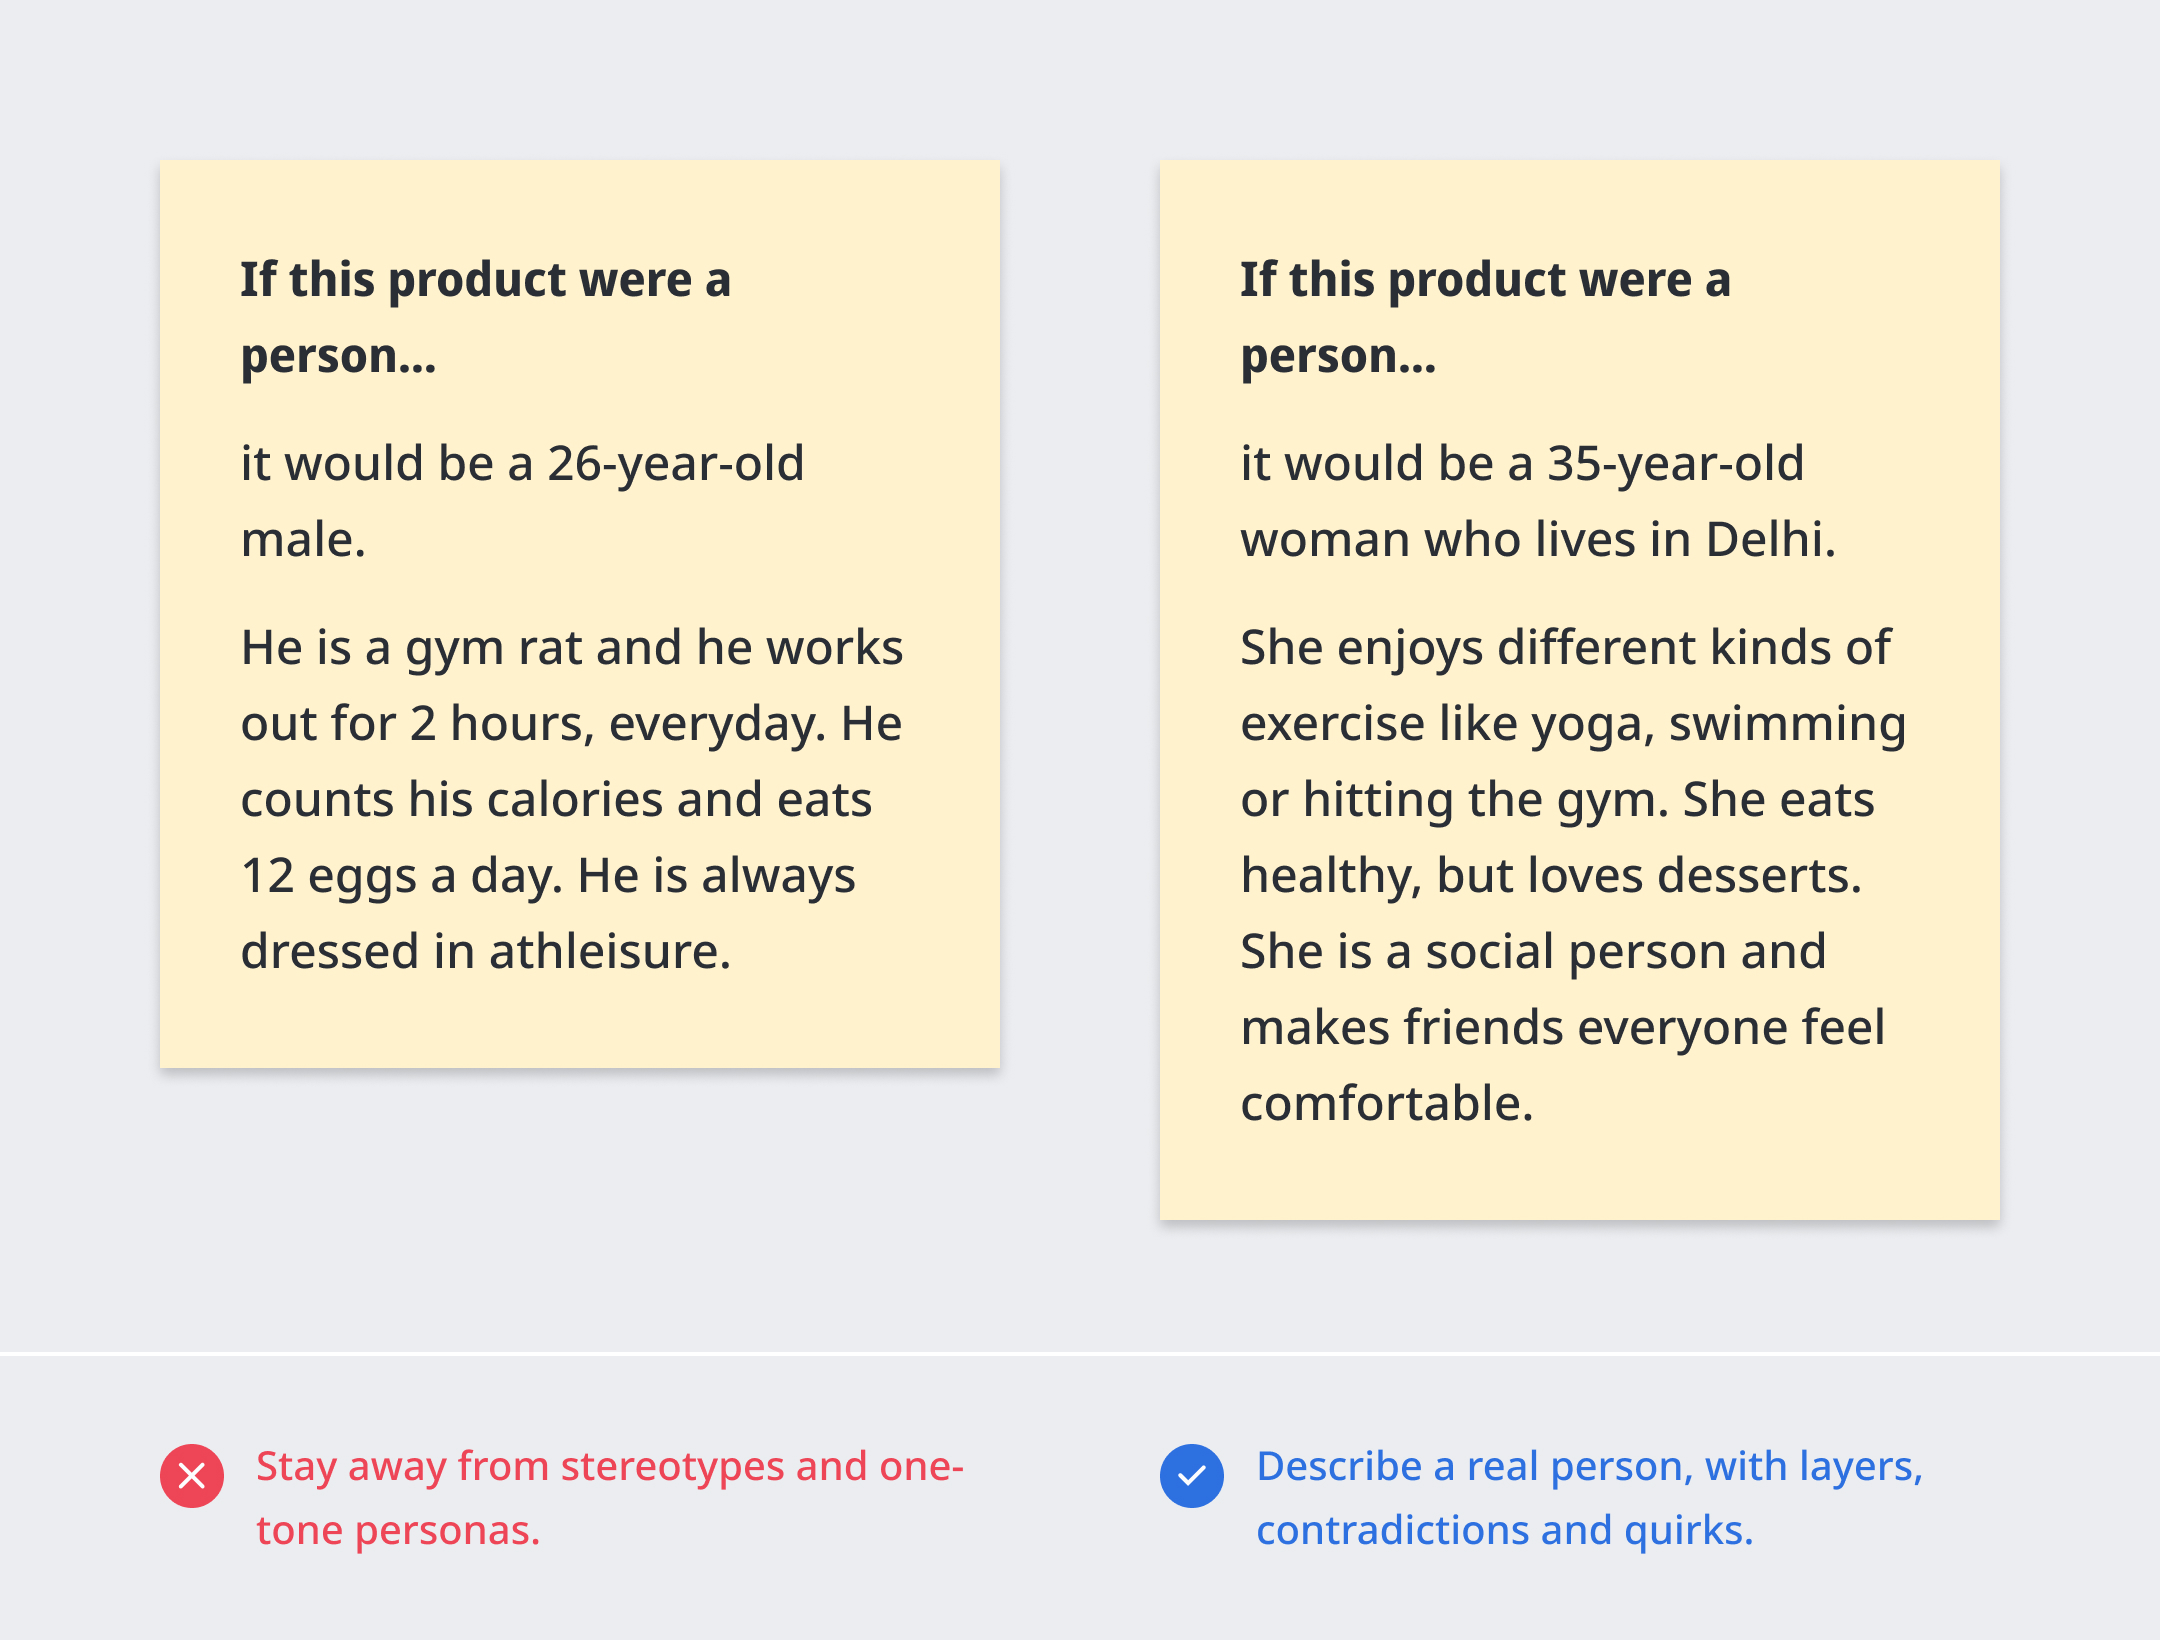Click "contradictions and quirks." blue text line

pyautogui.click(x=1504, y=1530)
